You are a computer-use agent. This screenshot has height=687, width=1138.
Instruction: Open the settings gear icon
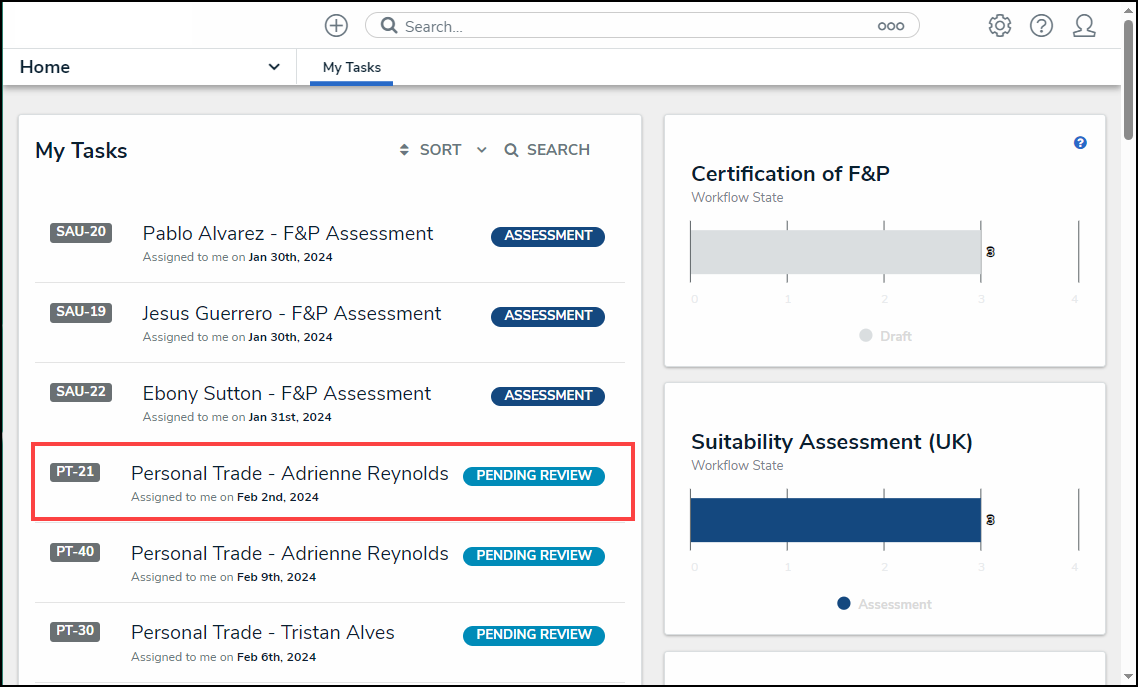click(999, 26)
